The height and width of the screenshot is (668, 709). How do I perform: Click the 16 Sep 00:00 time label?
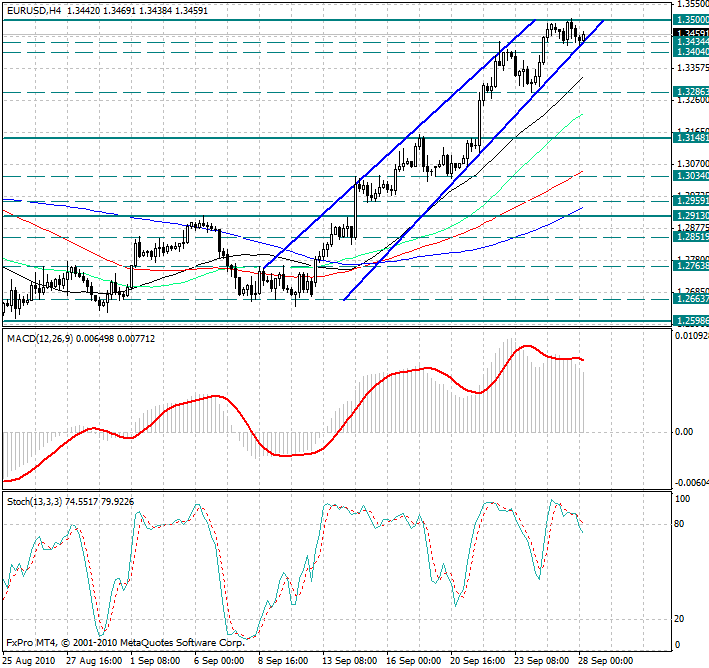point(414,661)
